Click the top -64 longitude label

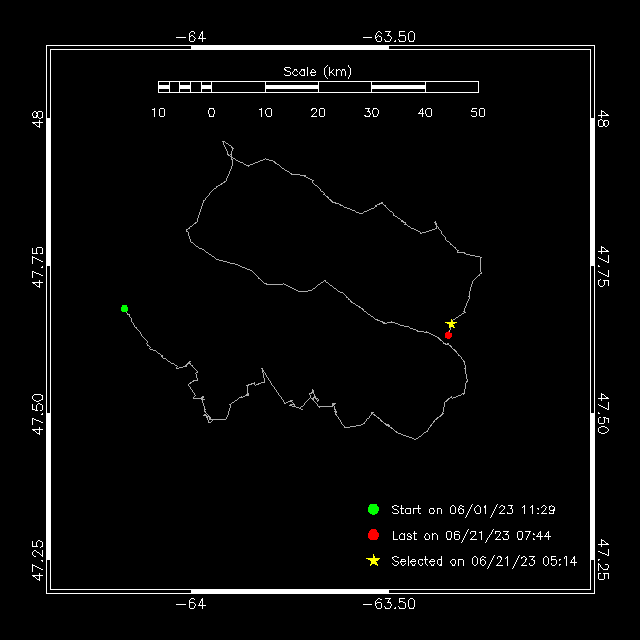191,37
